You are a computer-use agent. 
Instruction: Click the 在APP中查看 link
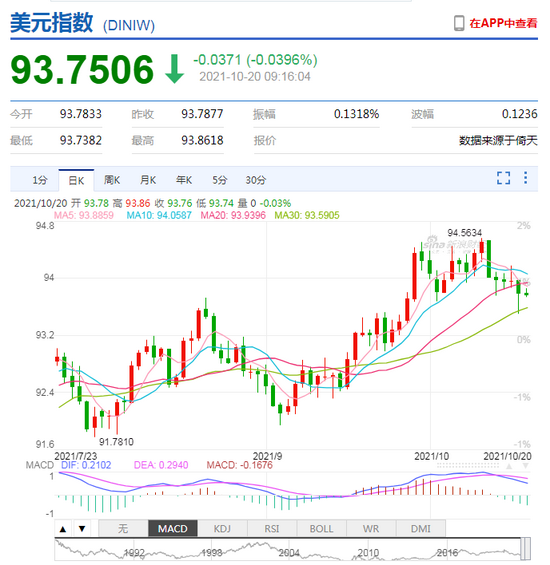point(503,23)
